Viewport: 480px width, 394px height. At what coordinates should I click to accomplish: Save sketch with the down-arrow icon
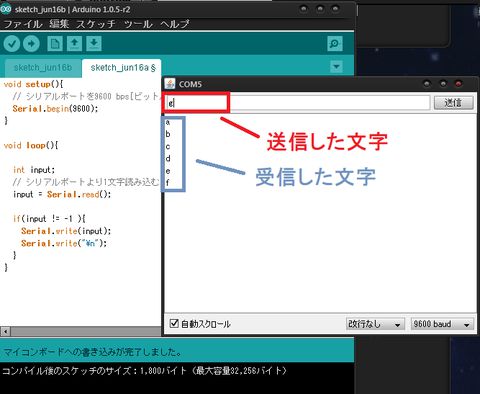tap(94, 44)
